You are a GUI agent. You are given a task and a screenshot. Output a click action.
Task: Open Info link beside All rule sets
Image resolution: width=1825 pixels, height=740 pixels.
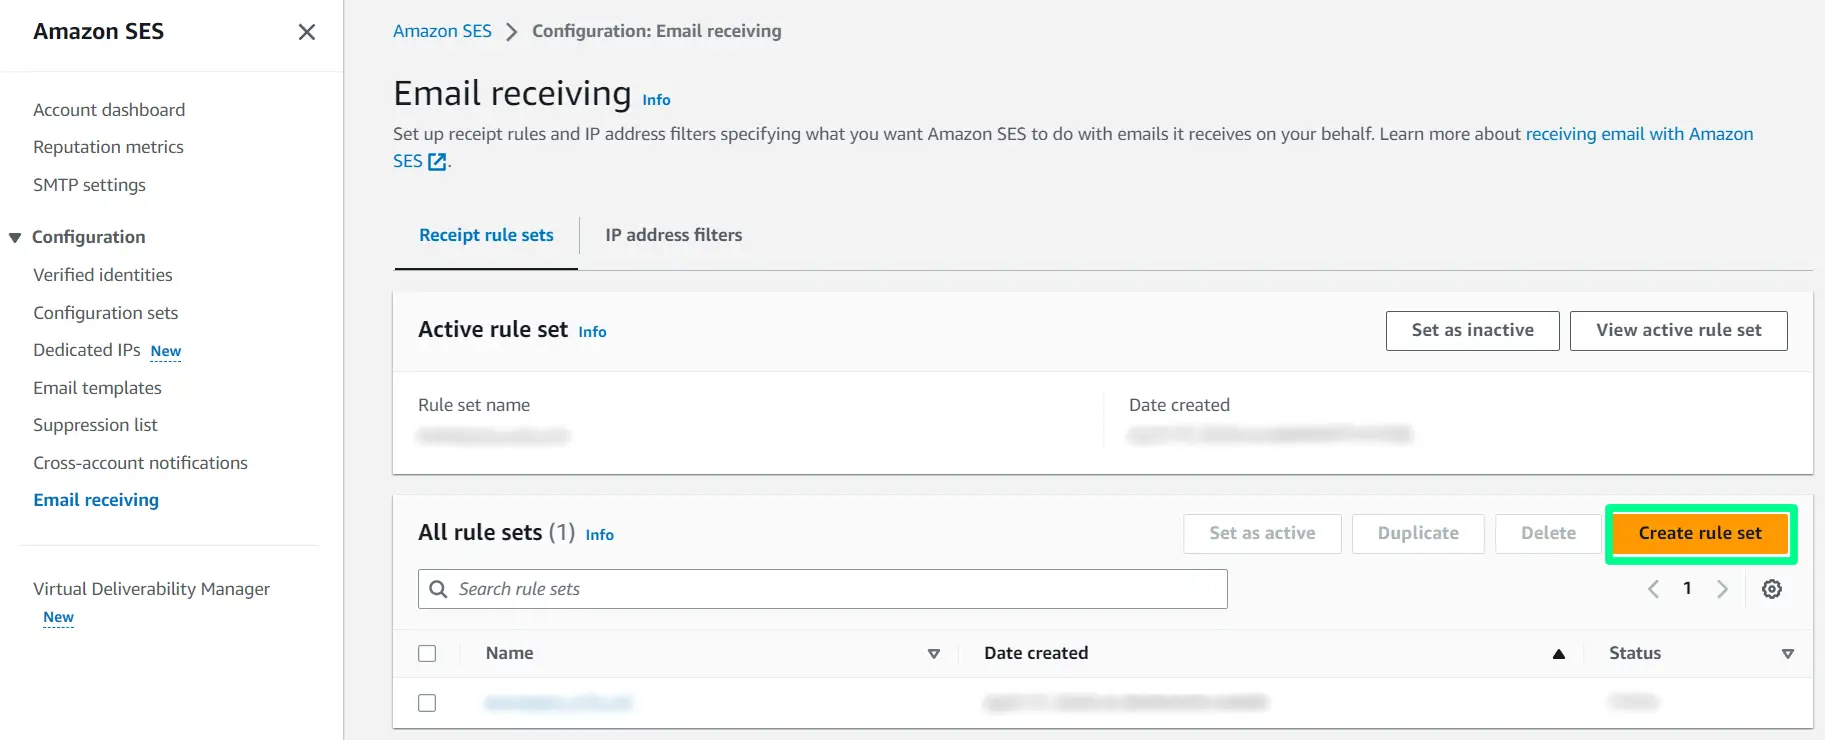point(599,535)
